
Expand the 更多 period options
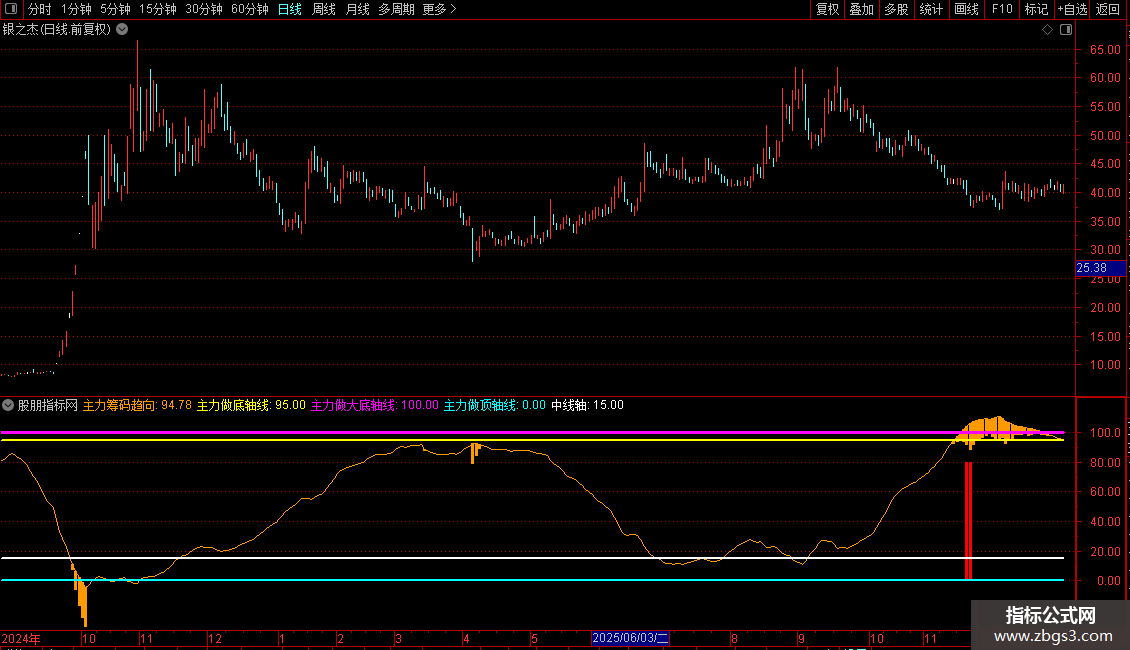[439, 10]
